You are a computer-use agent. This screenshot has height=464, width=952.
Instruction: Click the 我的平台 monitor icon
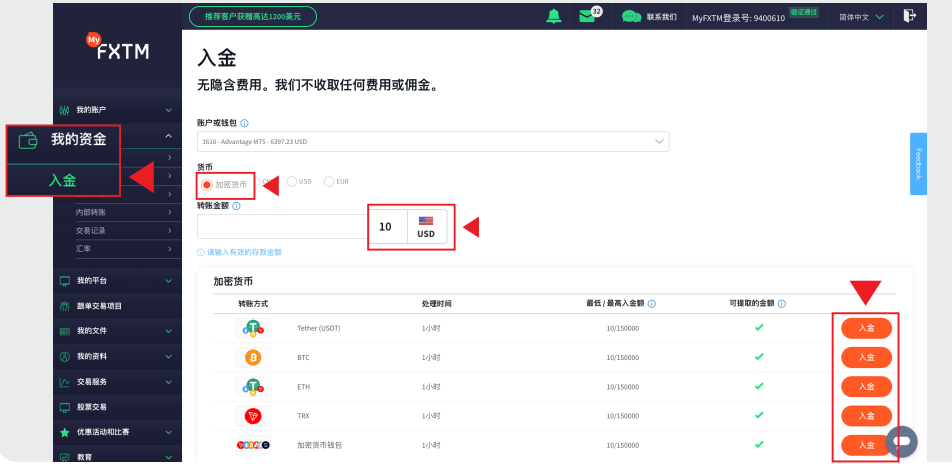pos(65,281)
